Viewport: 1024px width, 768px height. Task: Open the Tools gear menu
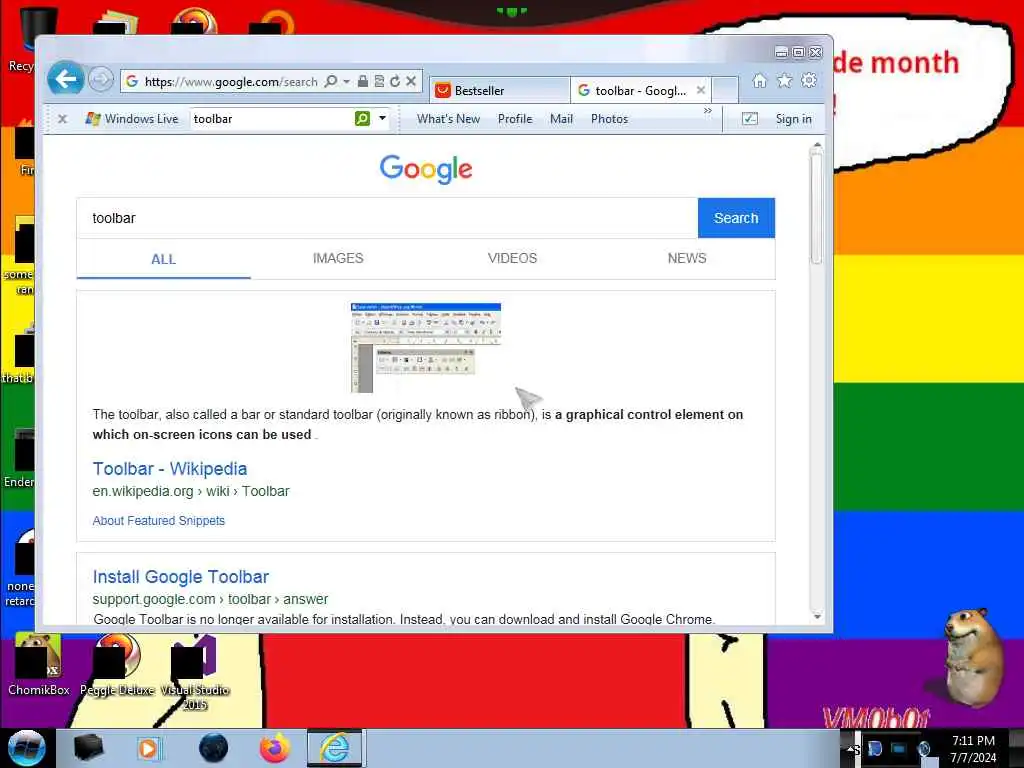click(809, 80)
